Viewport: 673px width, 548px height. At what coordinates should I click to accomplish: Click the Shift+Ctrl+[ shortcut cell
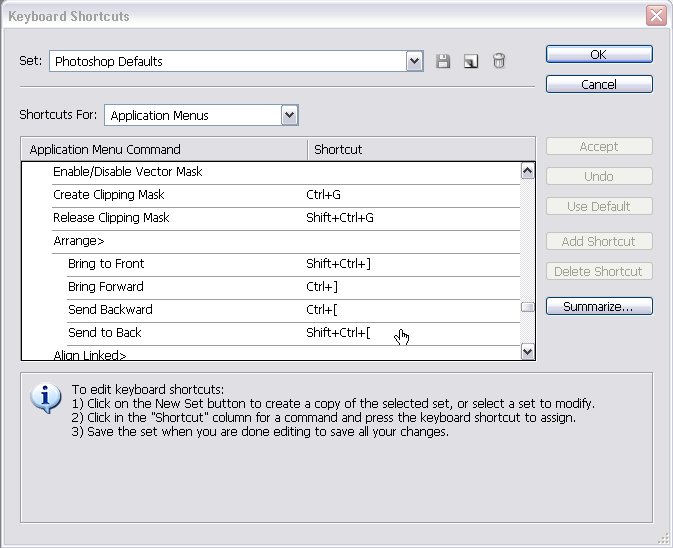point(338,333)
